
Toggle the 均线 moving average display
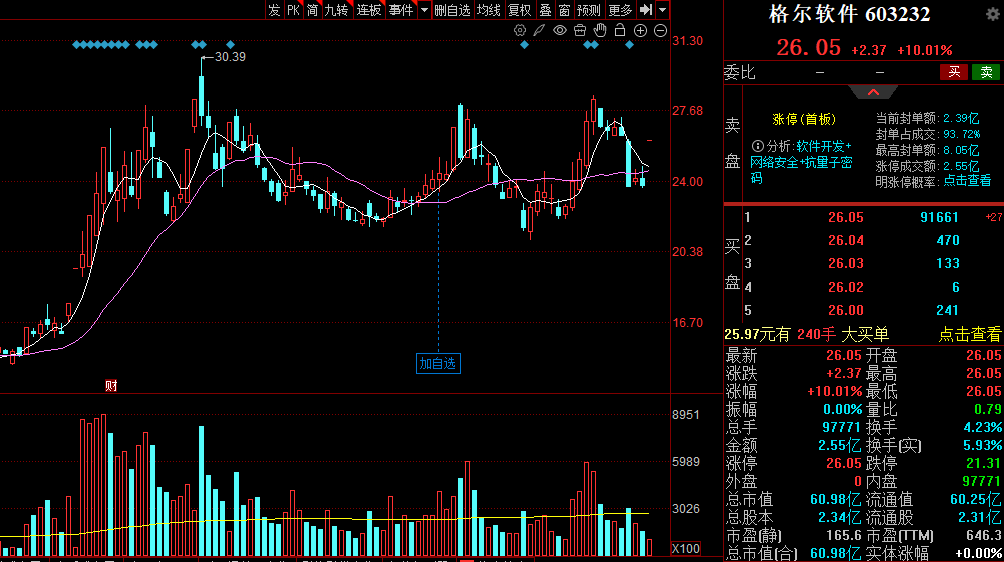point(488,10)
